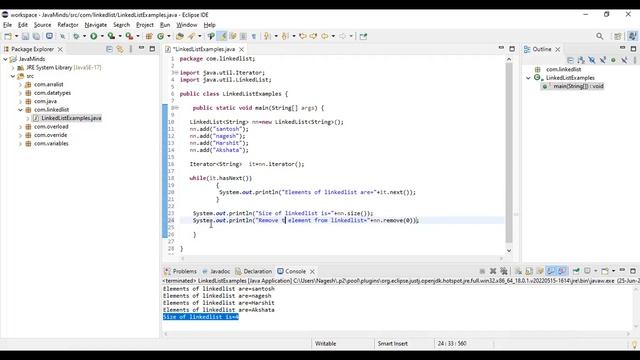Click the New Java Class icon
Image resolution: width=640 pixels, height=360 pixels.
(x=161, y=36)
